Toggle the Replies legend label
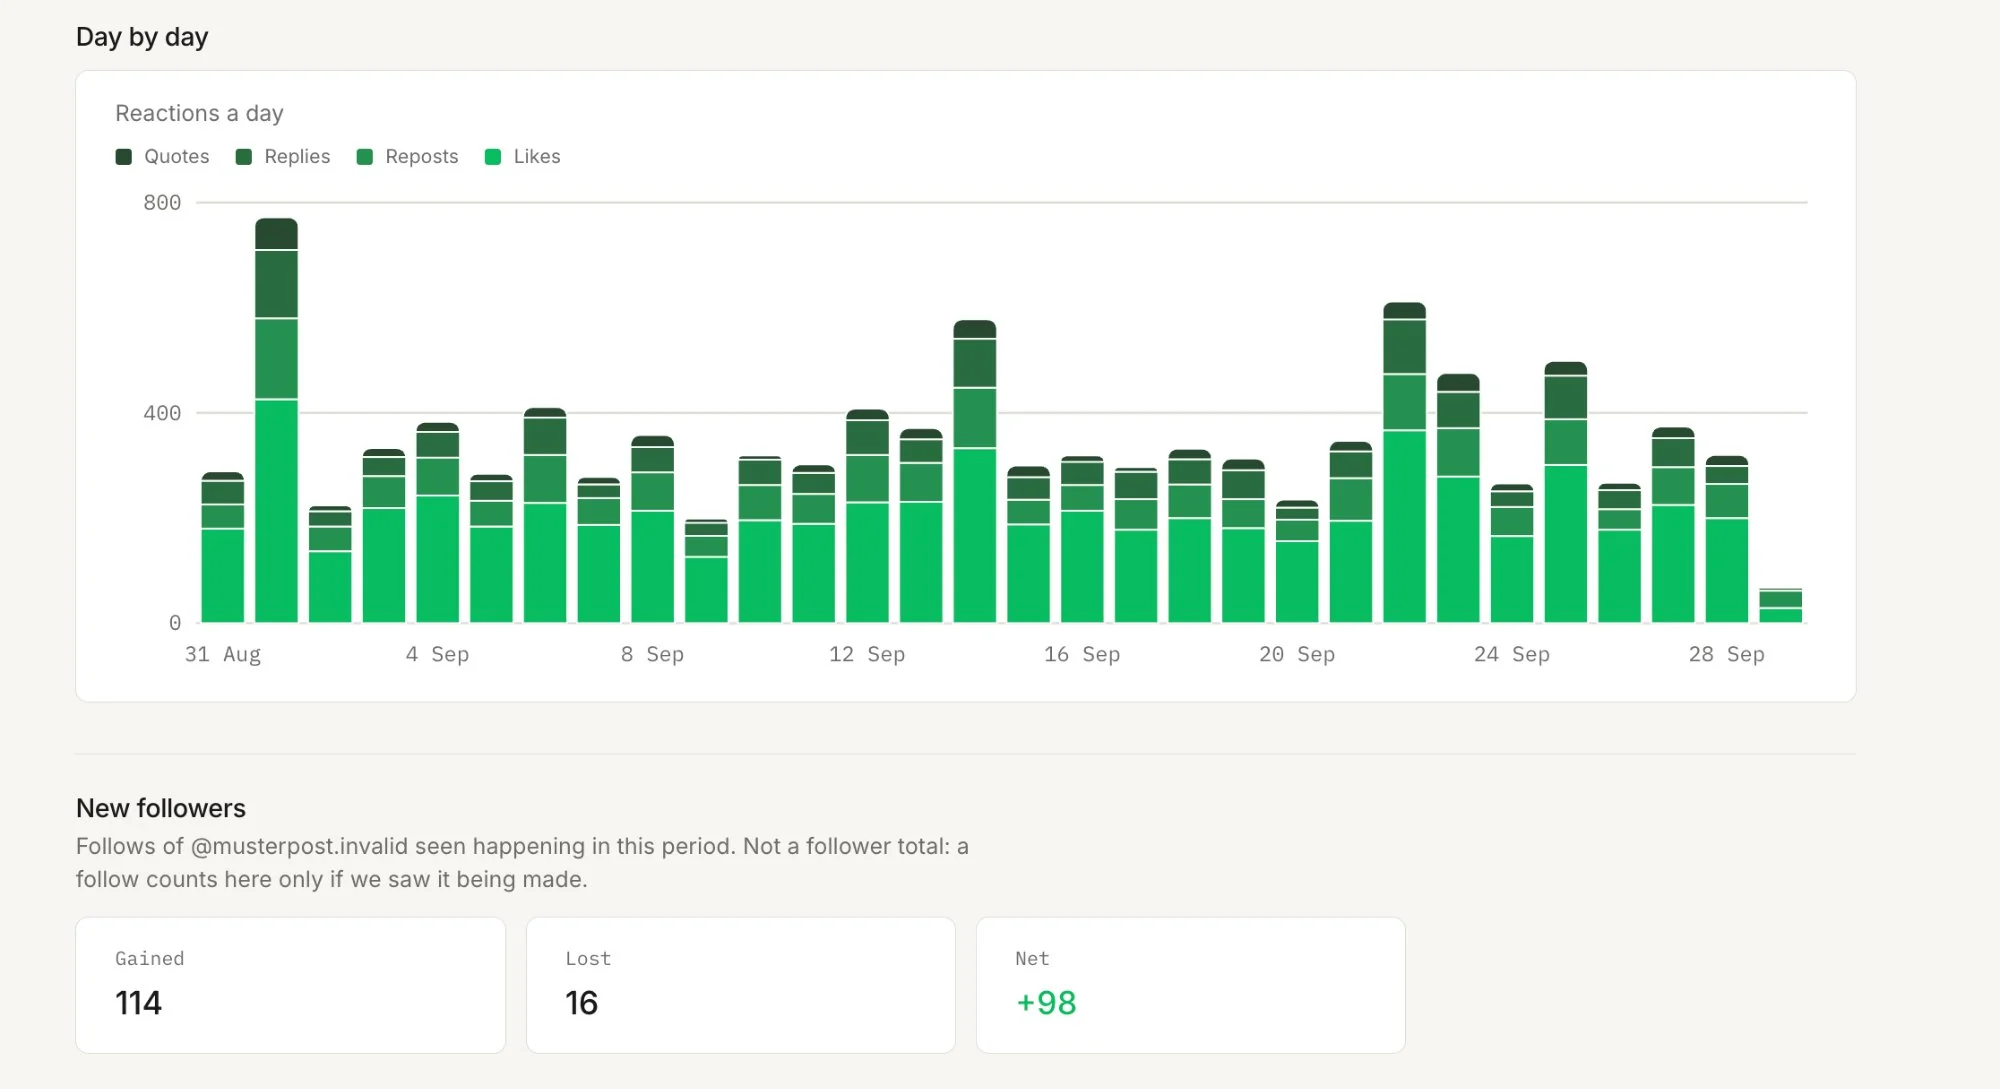This screenshot has height=1089, width=2000. pos(297,157)
